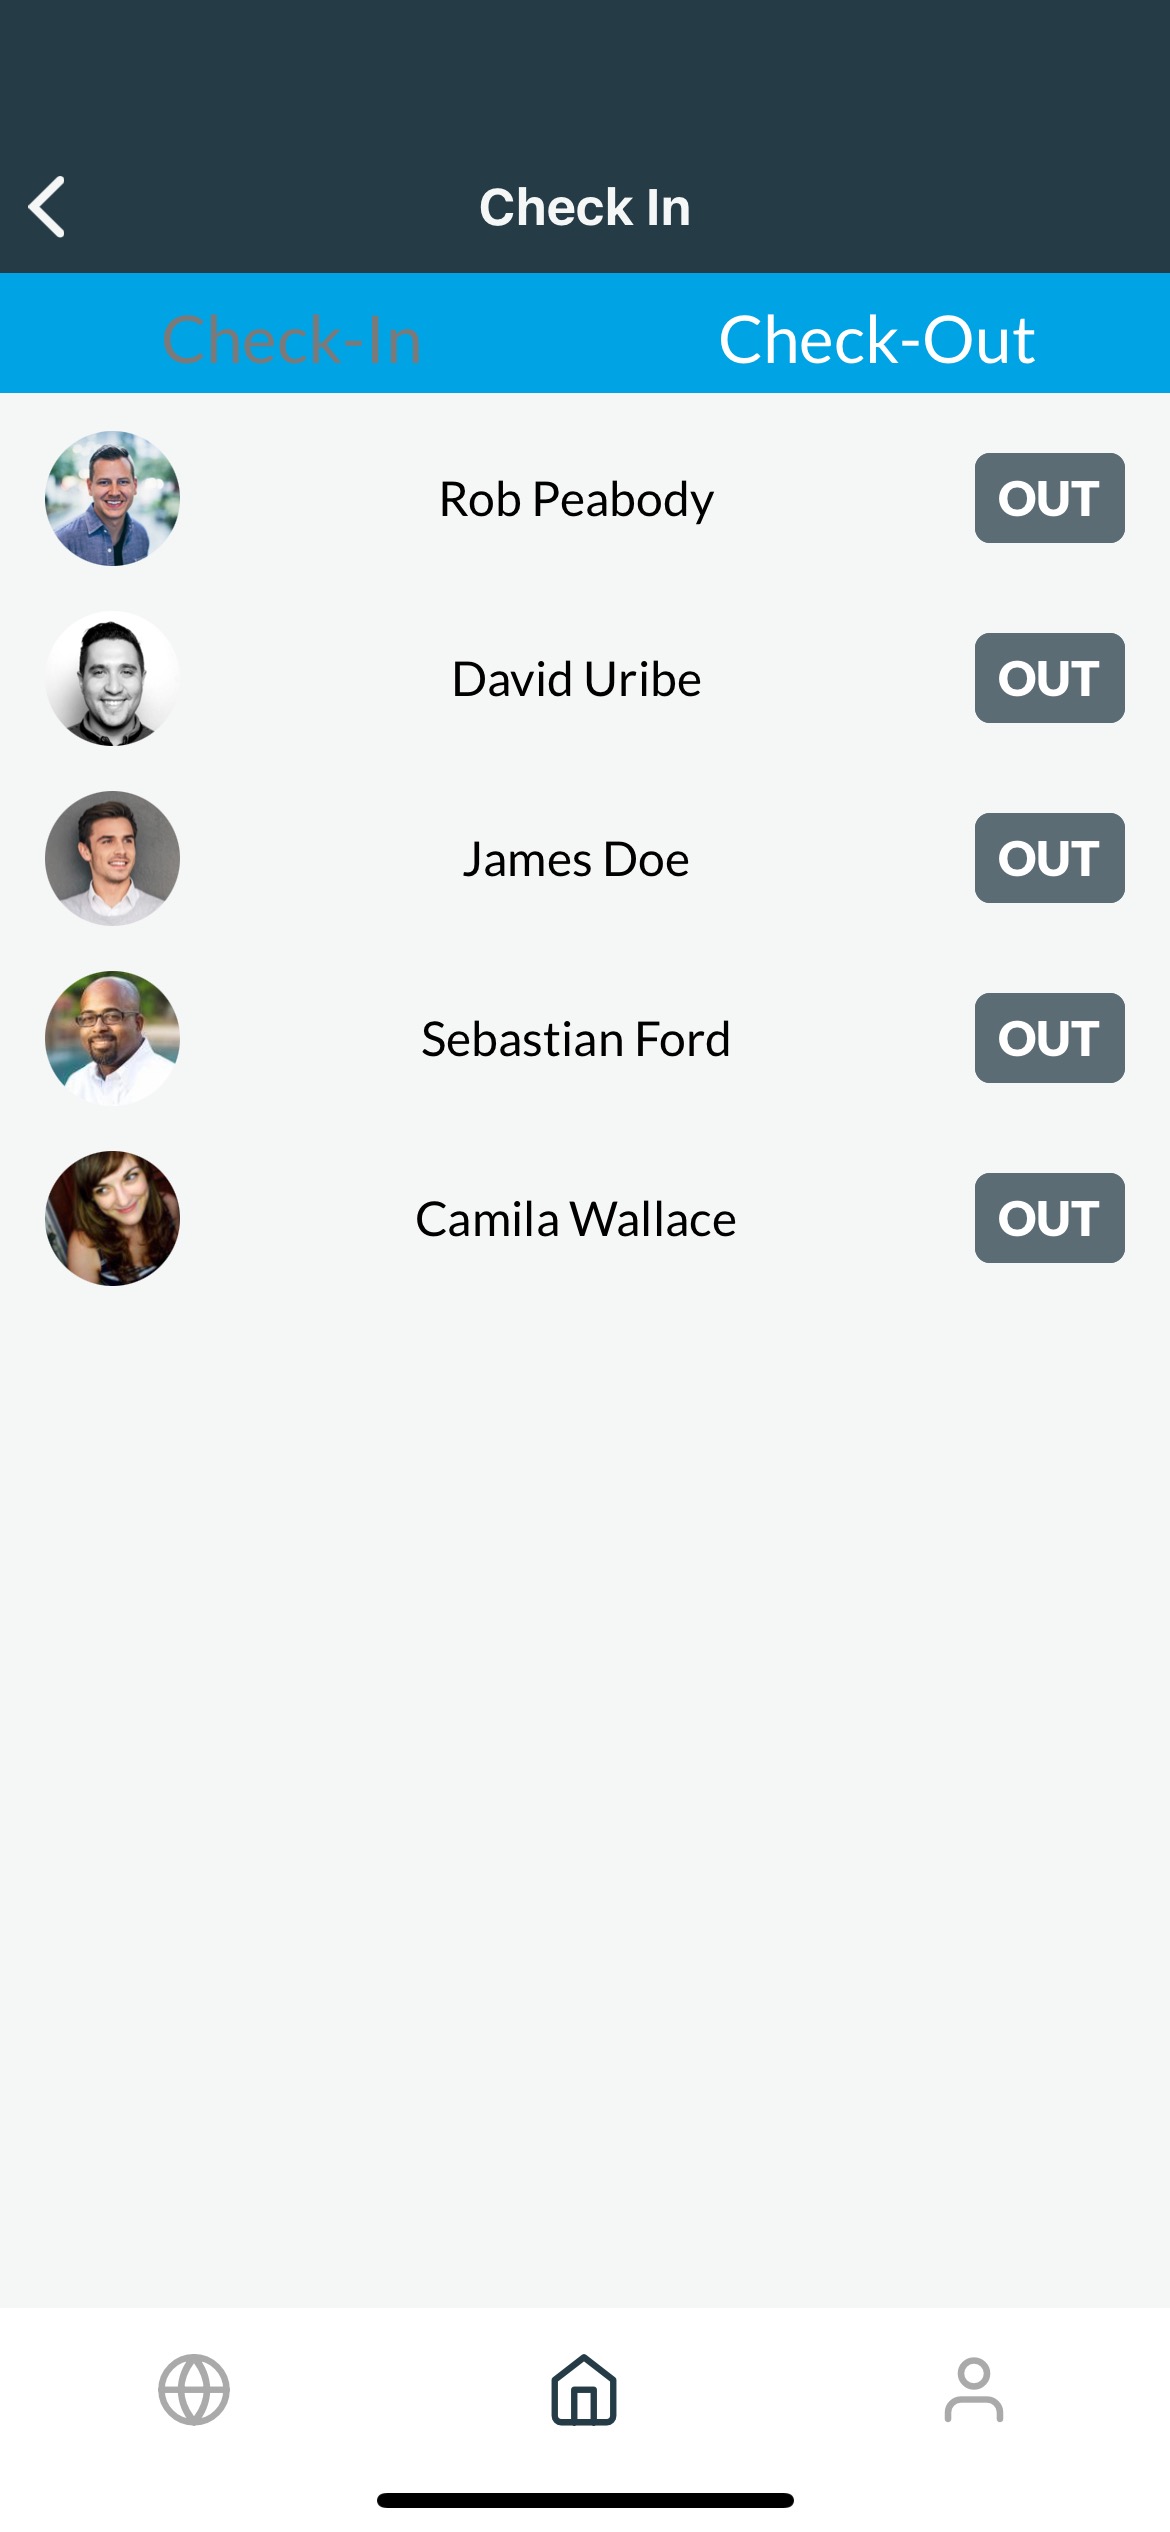This screenshot has height=2532, width=1170.
Task: Select the Check-Out tab
Action: [877, 339]
